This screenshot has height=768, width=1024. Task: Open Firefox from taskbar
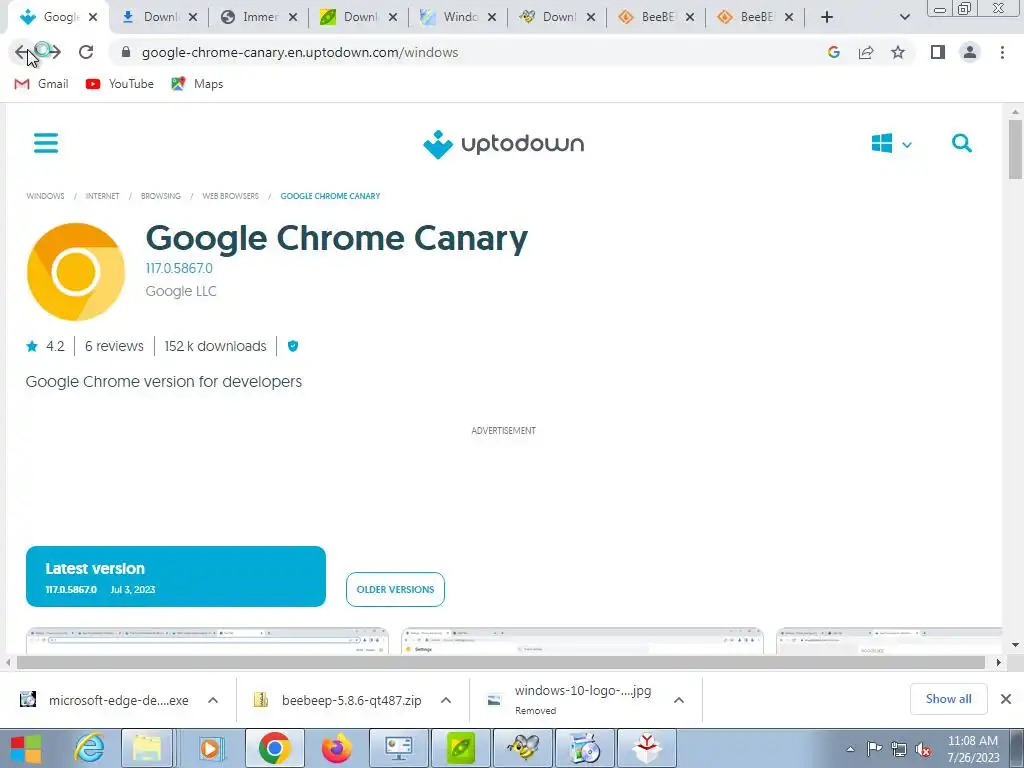(x=336, y=748)
